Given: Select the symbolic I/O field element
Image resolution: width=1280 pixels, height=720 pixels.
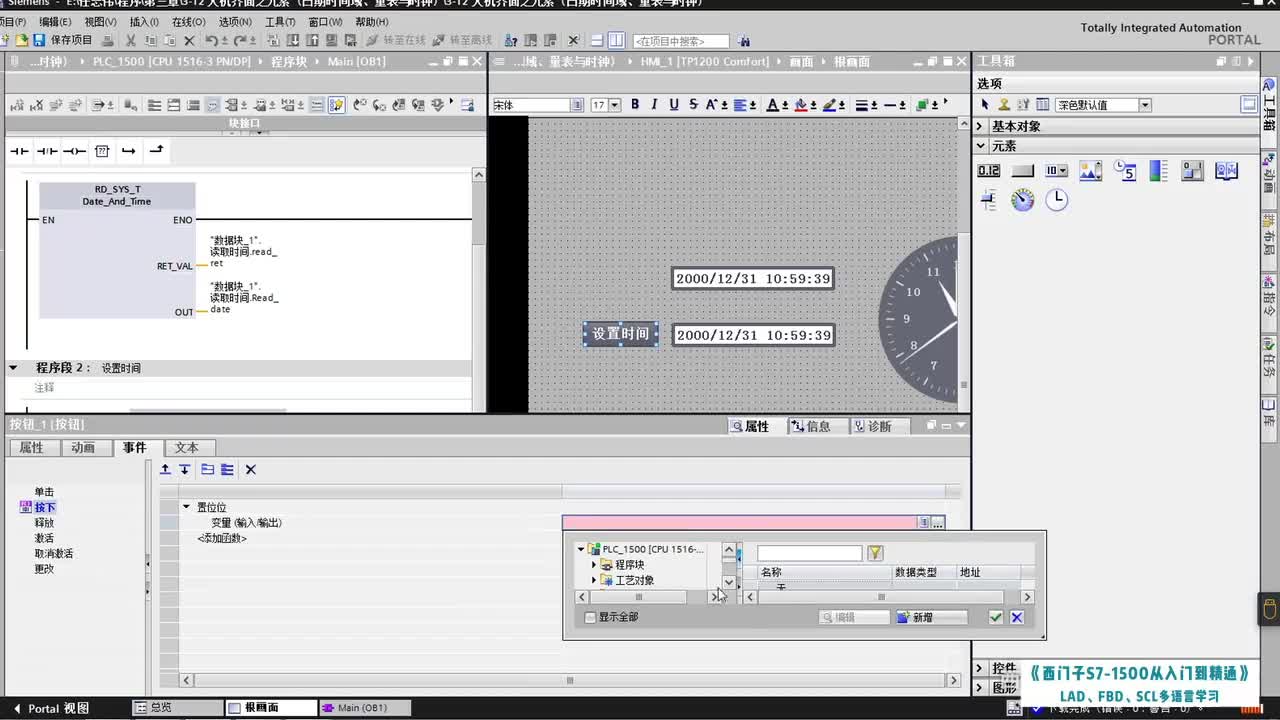Looking at the screenshot, I should point(1056,171).
